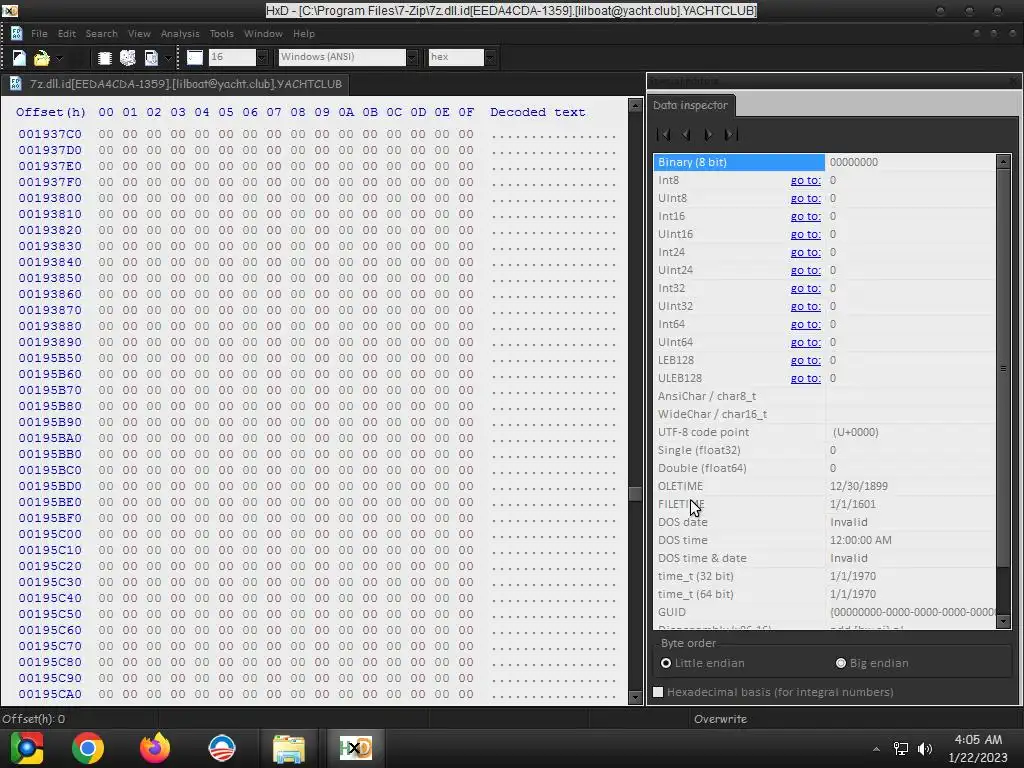This screenshot has height=768, width=1024.
Task: Select the GUID row in inspector
Action: tap(824, 612)
